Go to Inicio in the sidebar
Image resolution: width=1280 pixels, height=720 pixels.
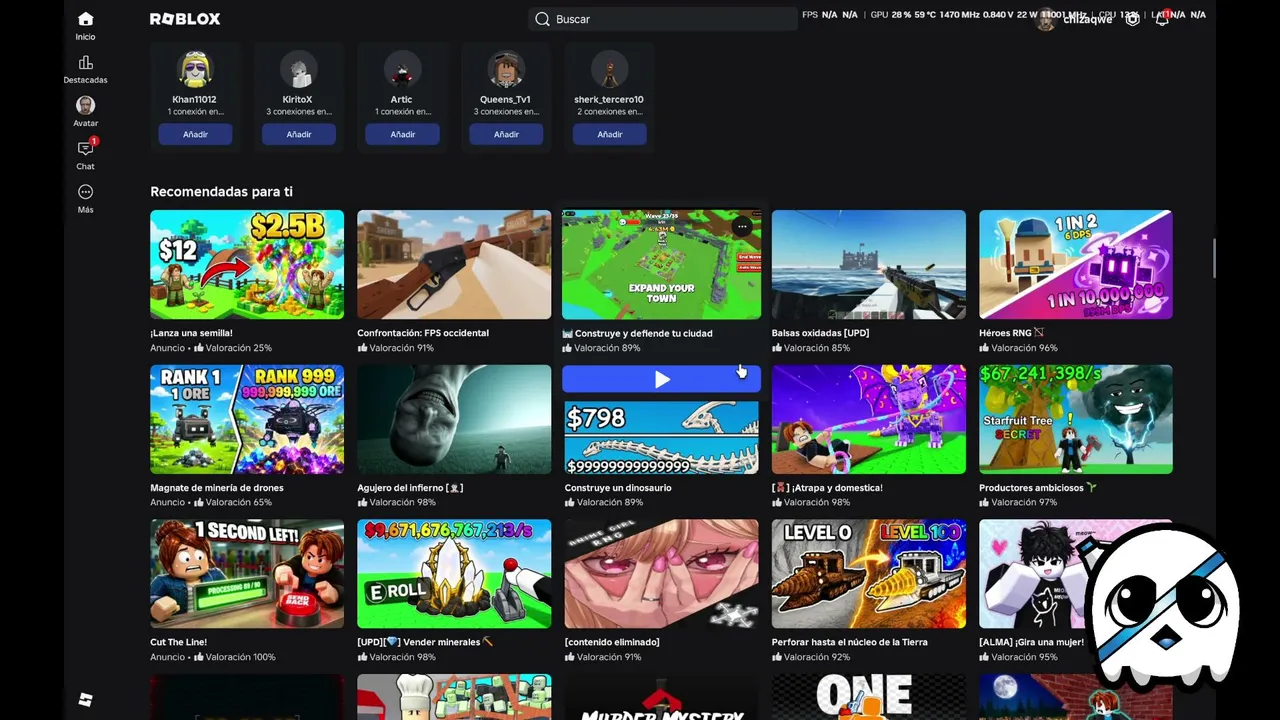point(85,26)
